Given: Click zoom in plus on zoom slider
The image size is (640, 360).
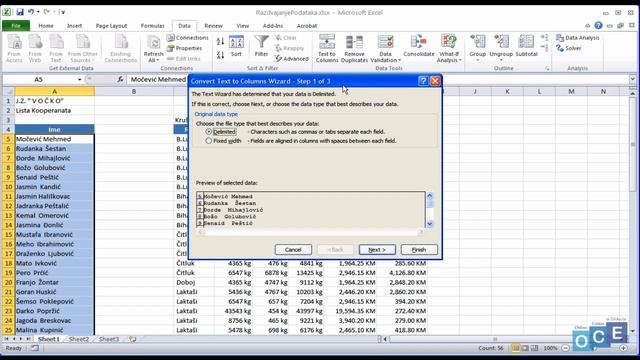Looking at the screenshot, I should [623, 348].
